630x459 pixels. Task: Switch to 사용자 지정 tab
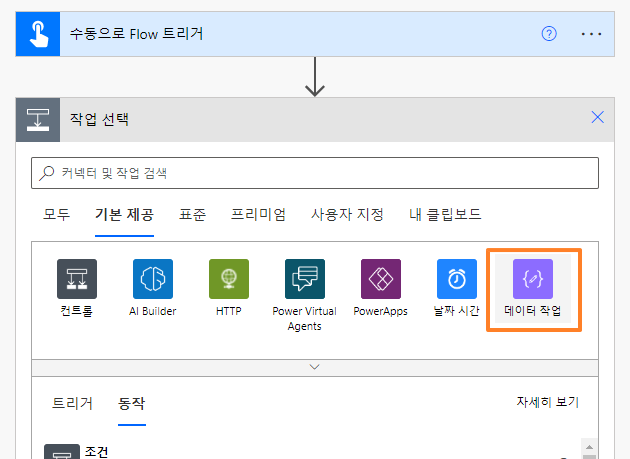point(347,215)
